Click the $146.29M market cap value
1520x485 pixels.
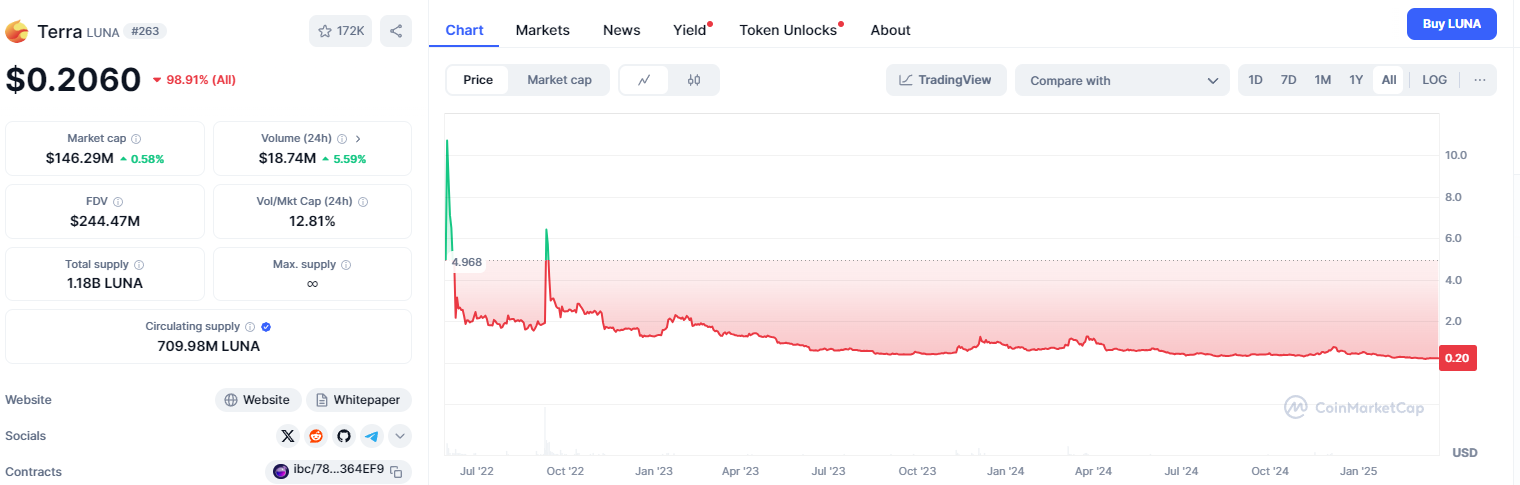coord(80,158)
